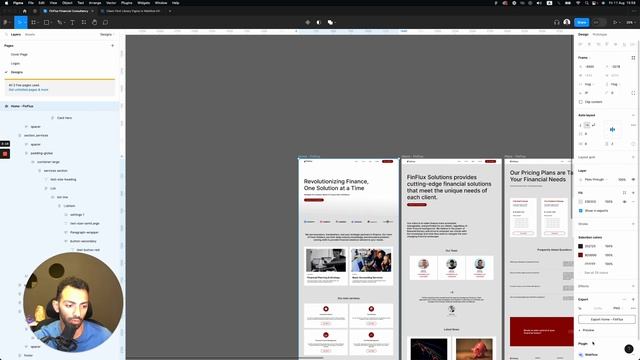Select the Move tool in toolbar
The image size is (640, 360).
point(20,22)
